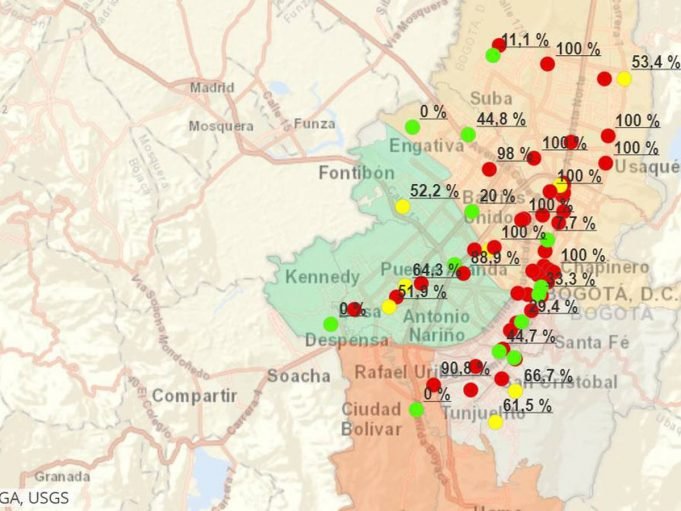The height and width of the screenshot is (511, 681).
Task: Click the Kennedy district name
Action: [321, 276]
